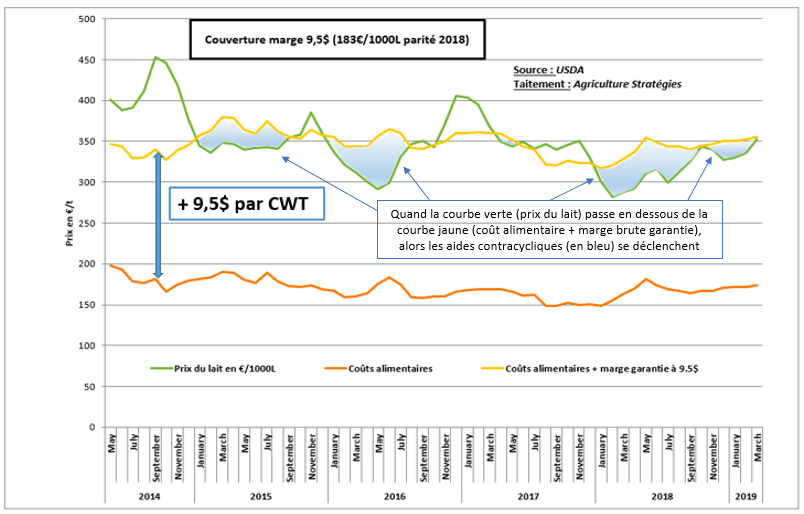The image size is (804, 514).
Task: Select the "Source : USDA" text
Action: pyautogui.click(x=548, y=70)
